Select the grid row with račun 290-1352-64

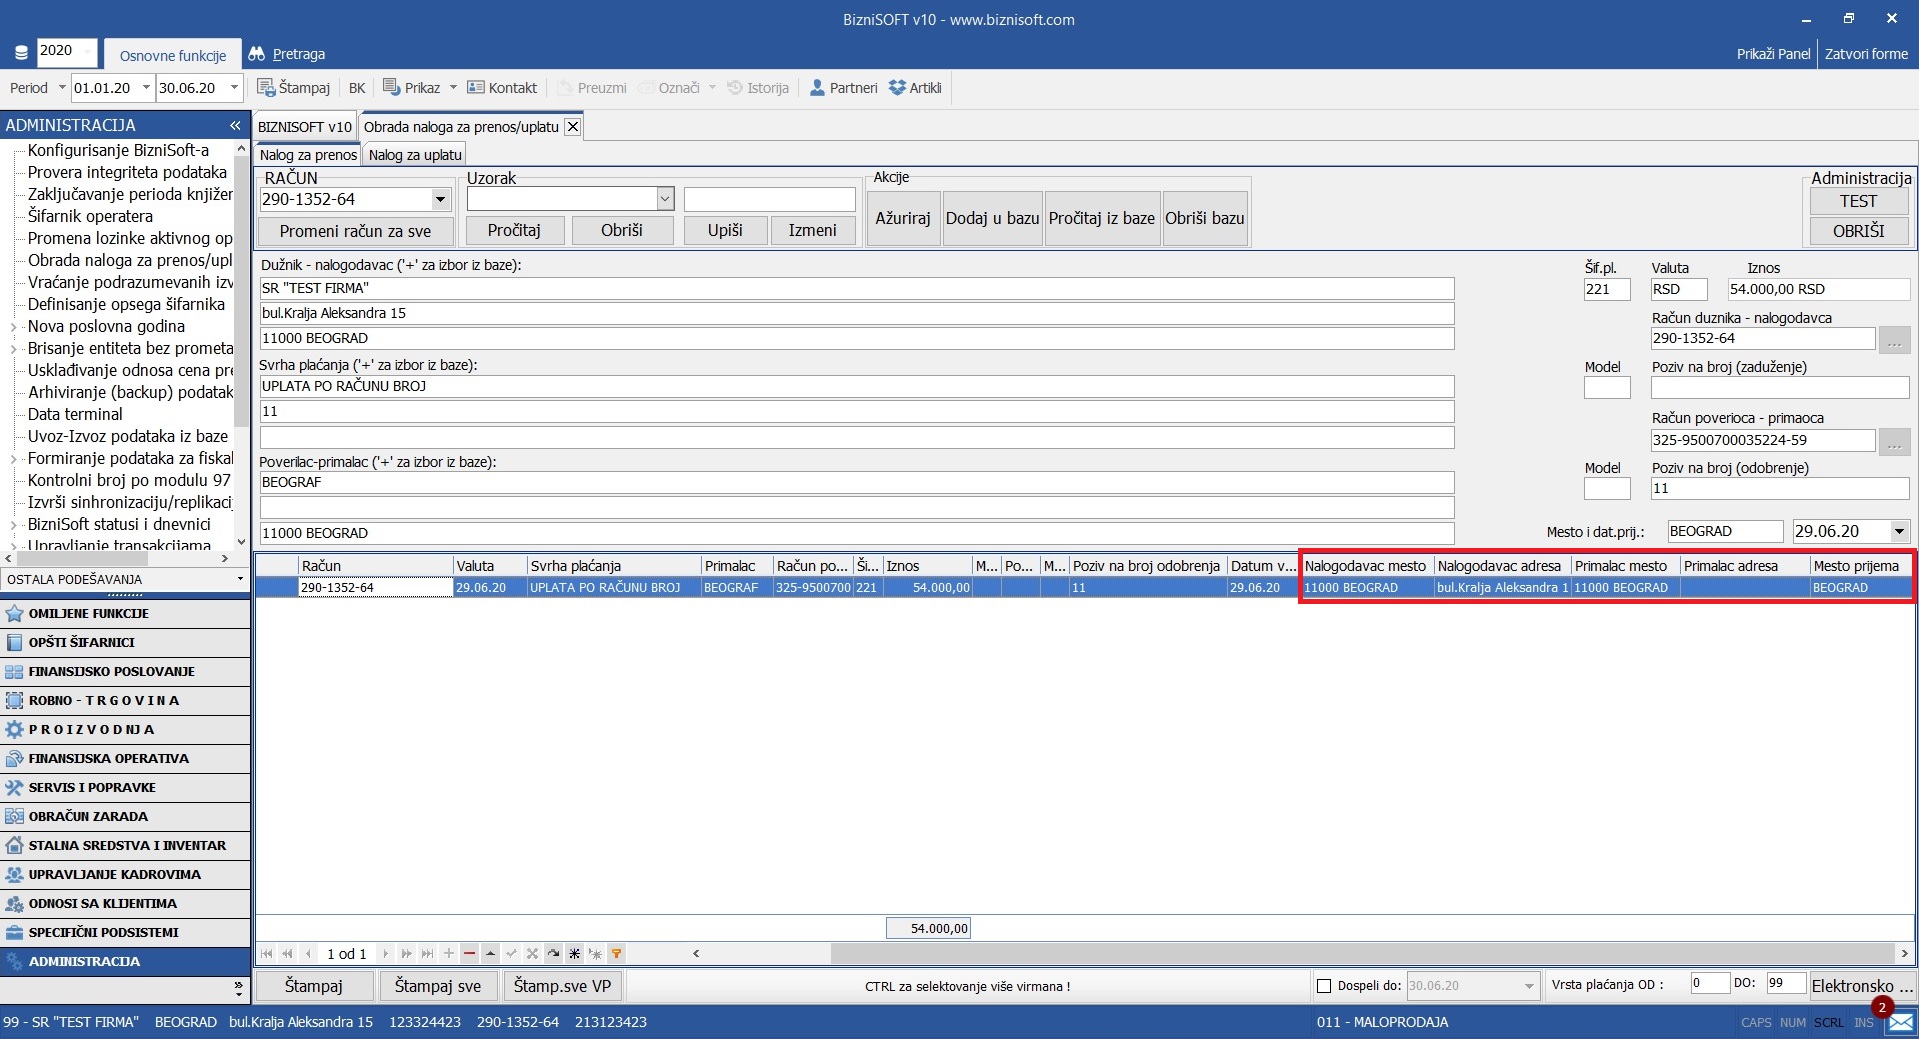(1085, 588)
